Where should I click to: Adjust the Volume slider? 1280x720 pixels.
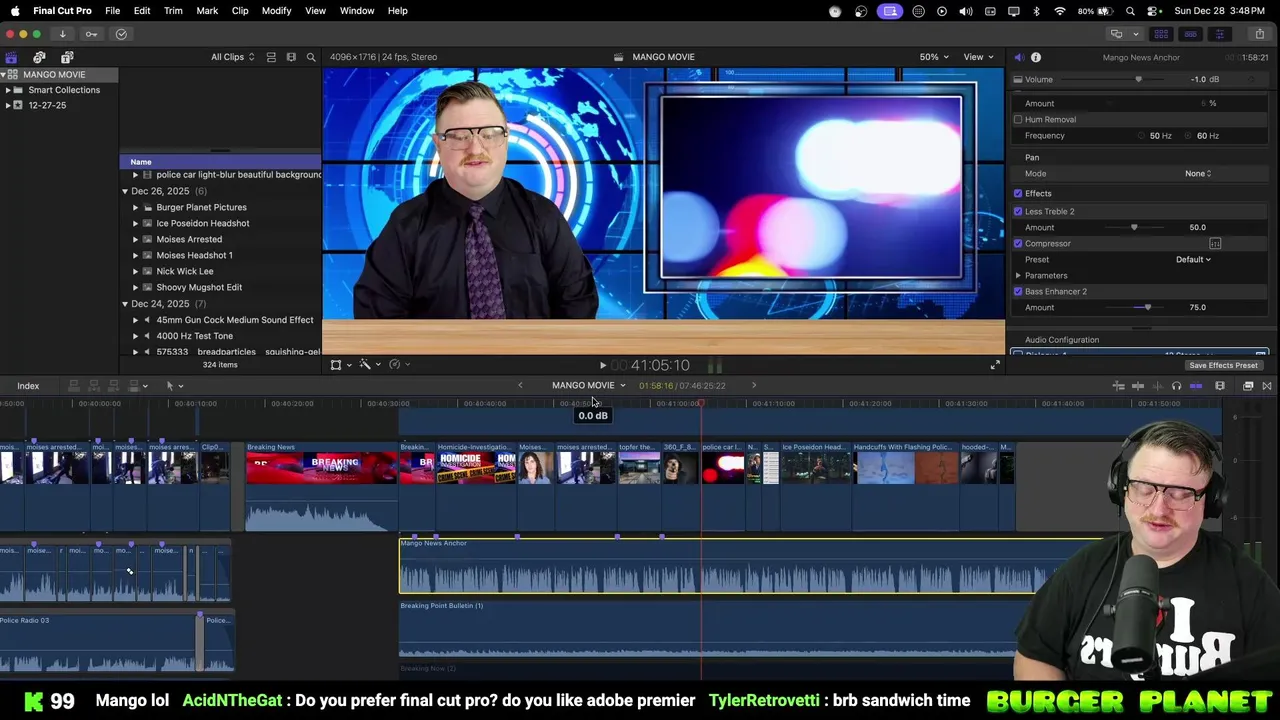pos(1138,80)
